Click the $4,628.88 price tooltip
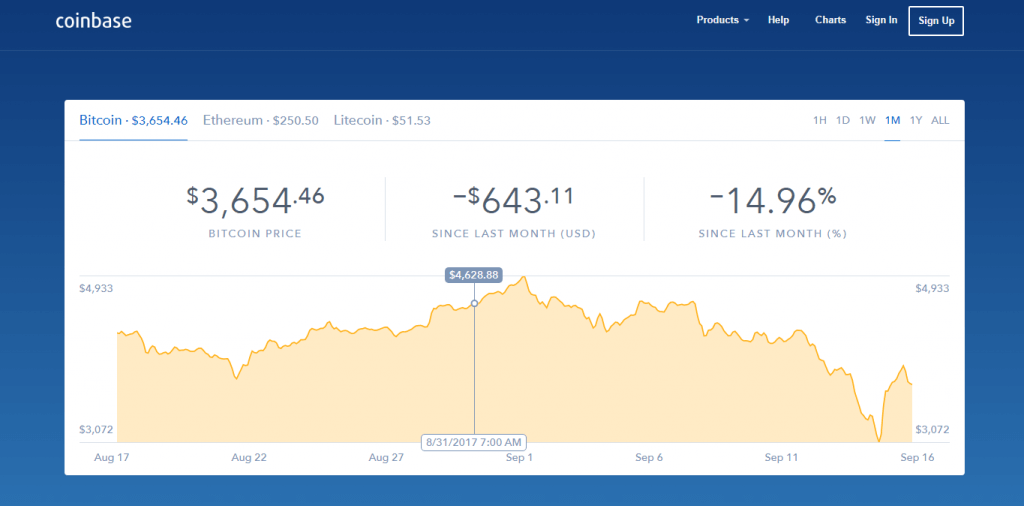The image size is (1024, 506). pos(474,275)
